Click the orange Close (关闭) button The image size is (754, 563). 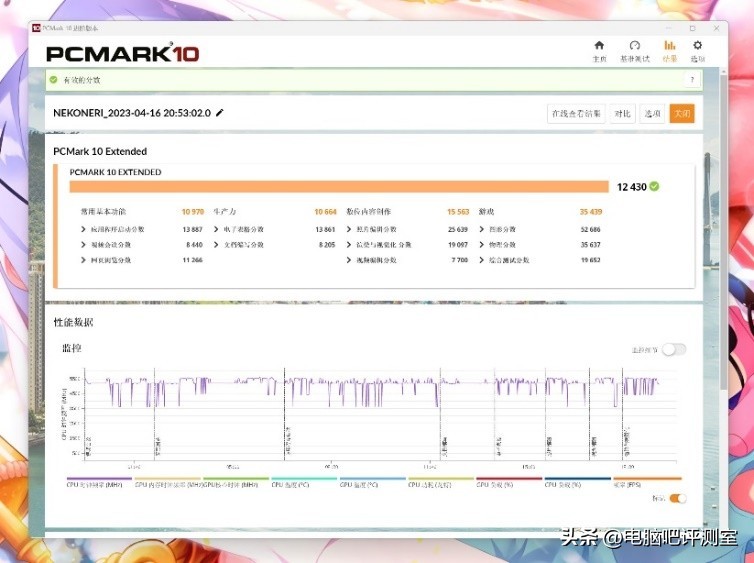[x=682, y=114]
